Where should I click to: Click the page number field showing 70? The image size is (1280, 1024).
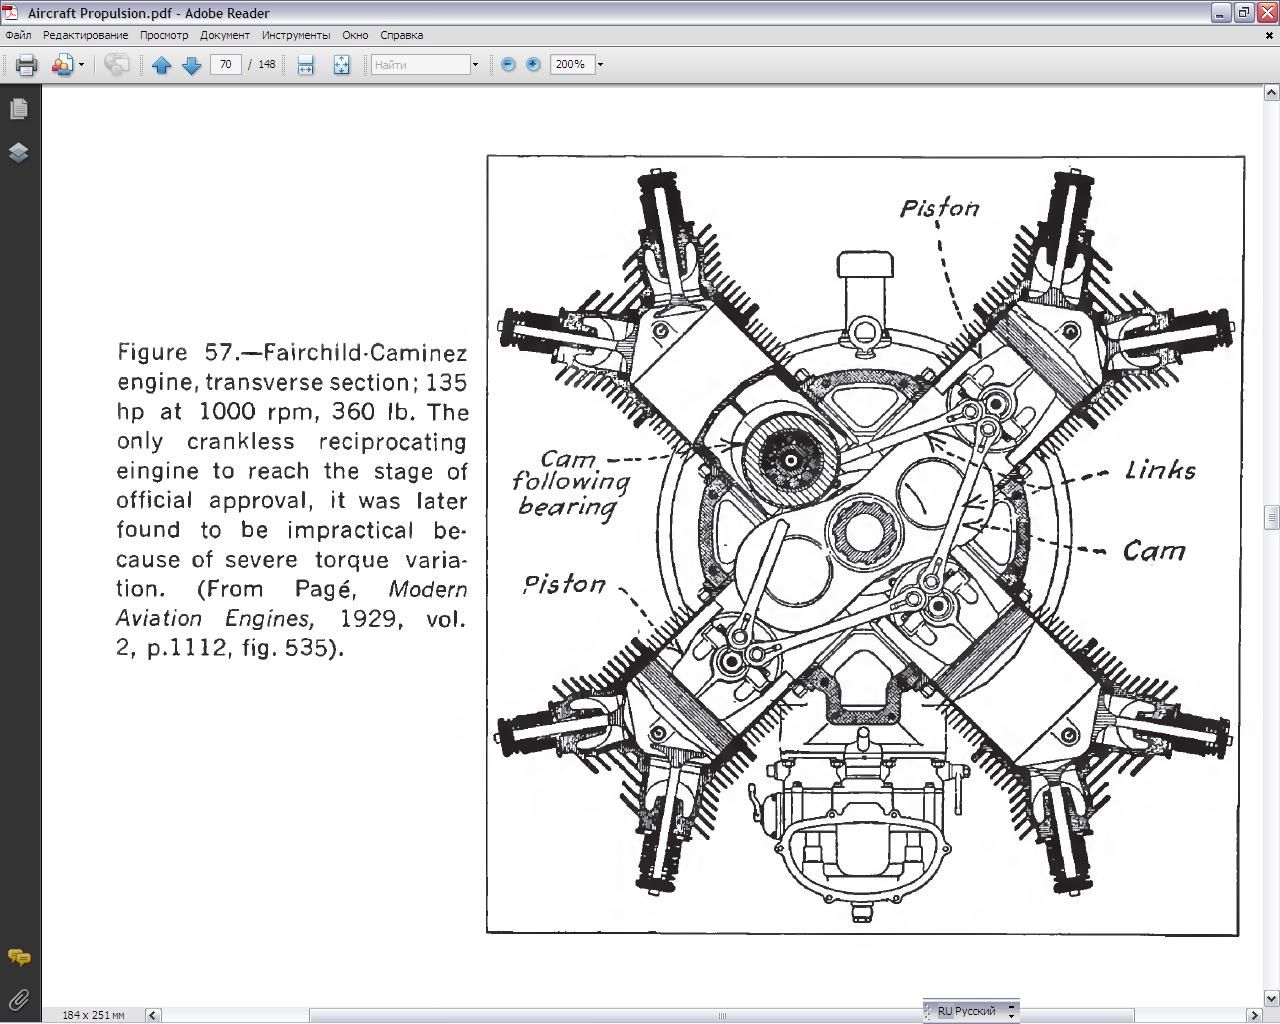(226, 65)
